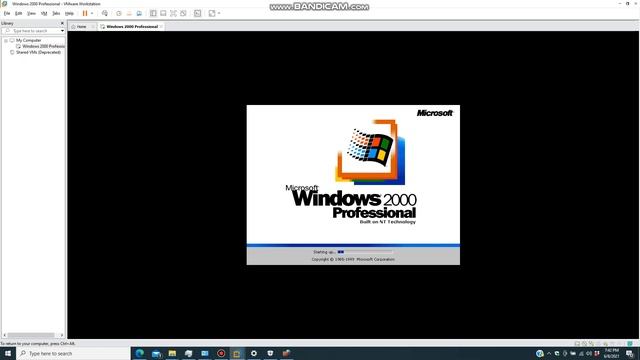Open the VM menu
This screenshot has height=360, width=640.
pos(44,13)
